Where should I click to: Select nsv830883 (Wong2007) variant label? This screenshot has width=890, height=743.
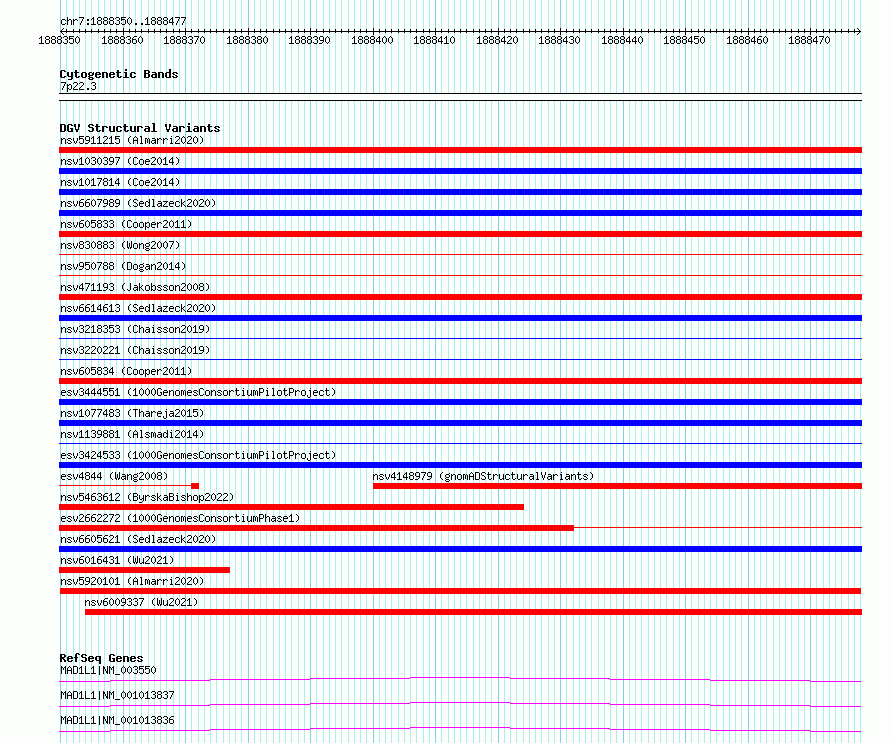pyautogui.click(x=120, y=245)
